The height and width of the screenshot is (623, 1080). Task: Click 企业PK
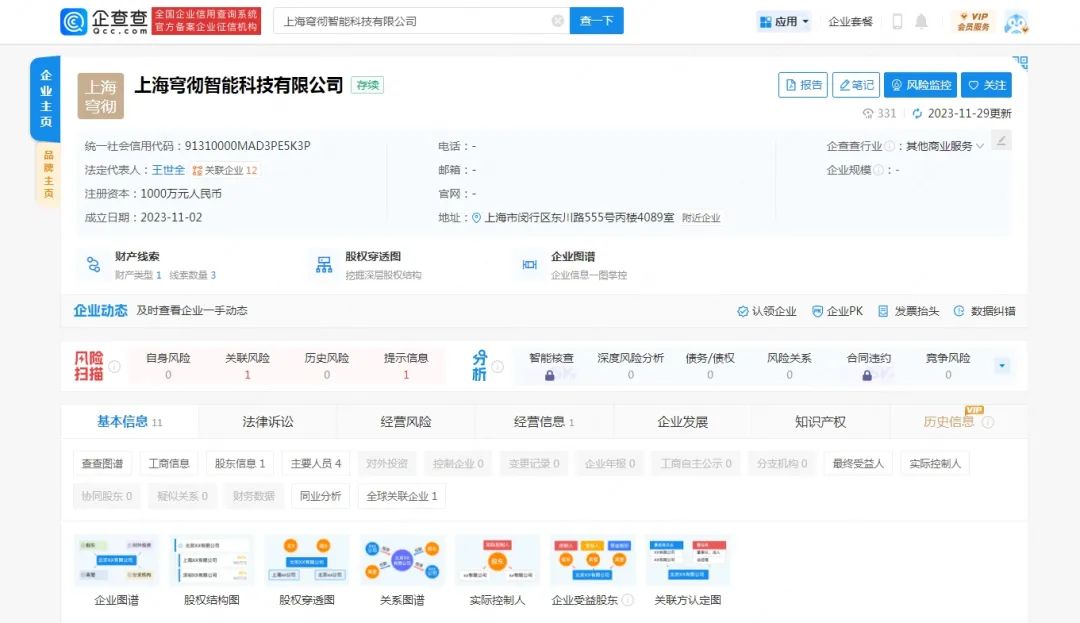coord(838,311)
